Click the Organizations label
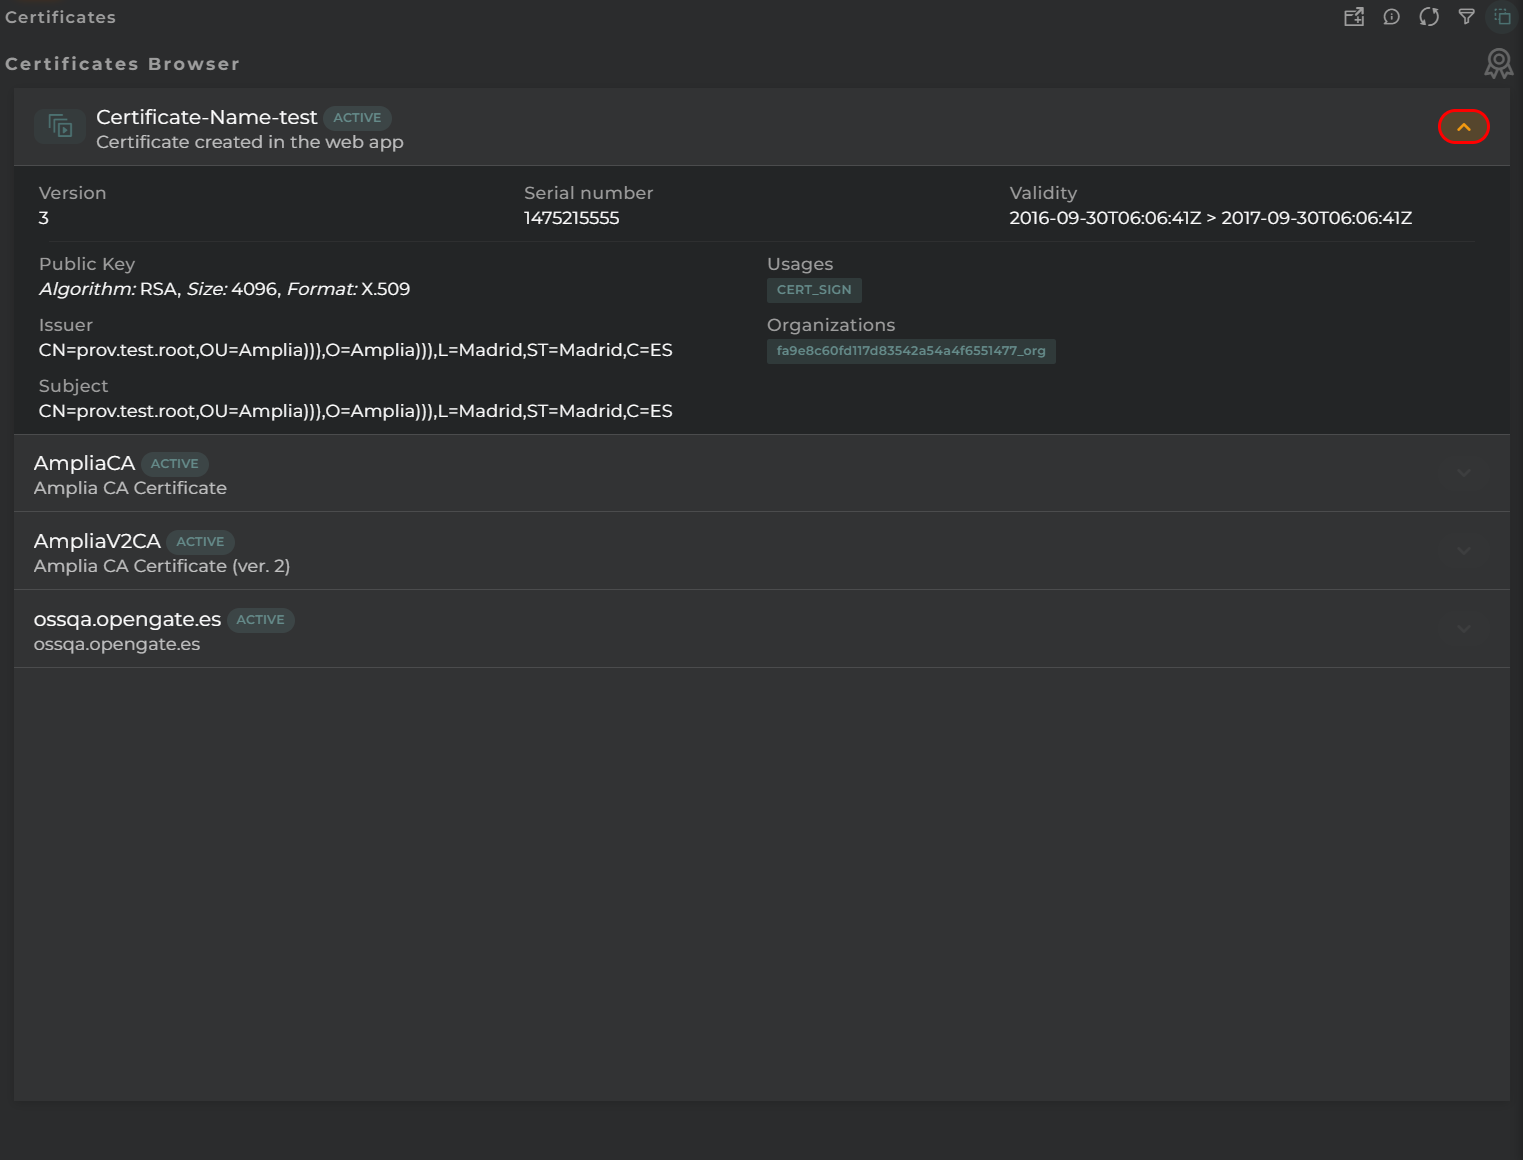1523x1160 pixels. [x=831, y=325]
